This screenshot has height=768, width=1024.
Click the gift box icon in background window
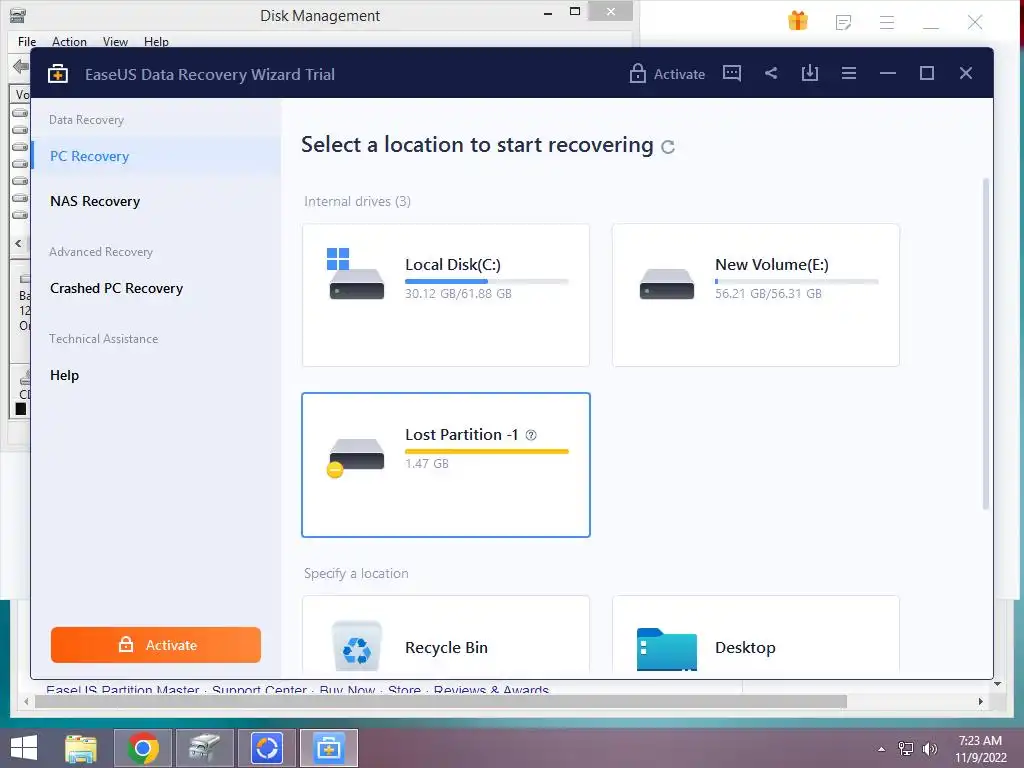pyautogui.click(x=798, y=21)
